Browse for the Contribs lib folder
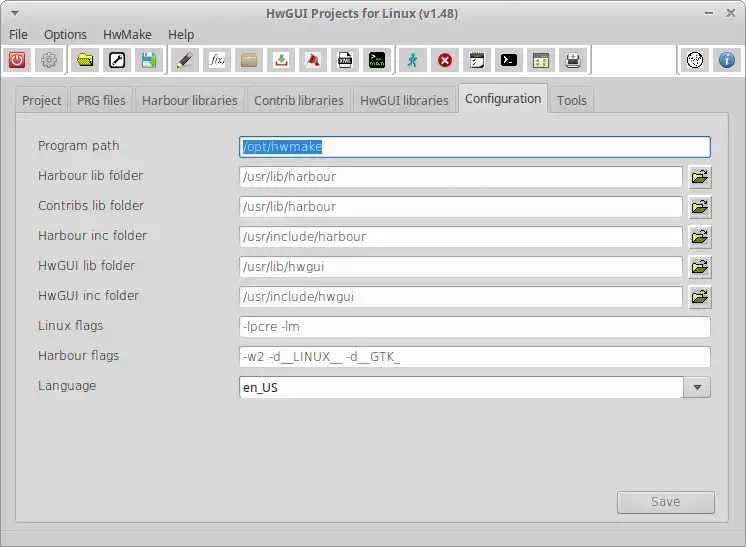 tap(700, 207)
